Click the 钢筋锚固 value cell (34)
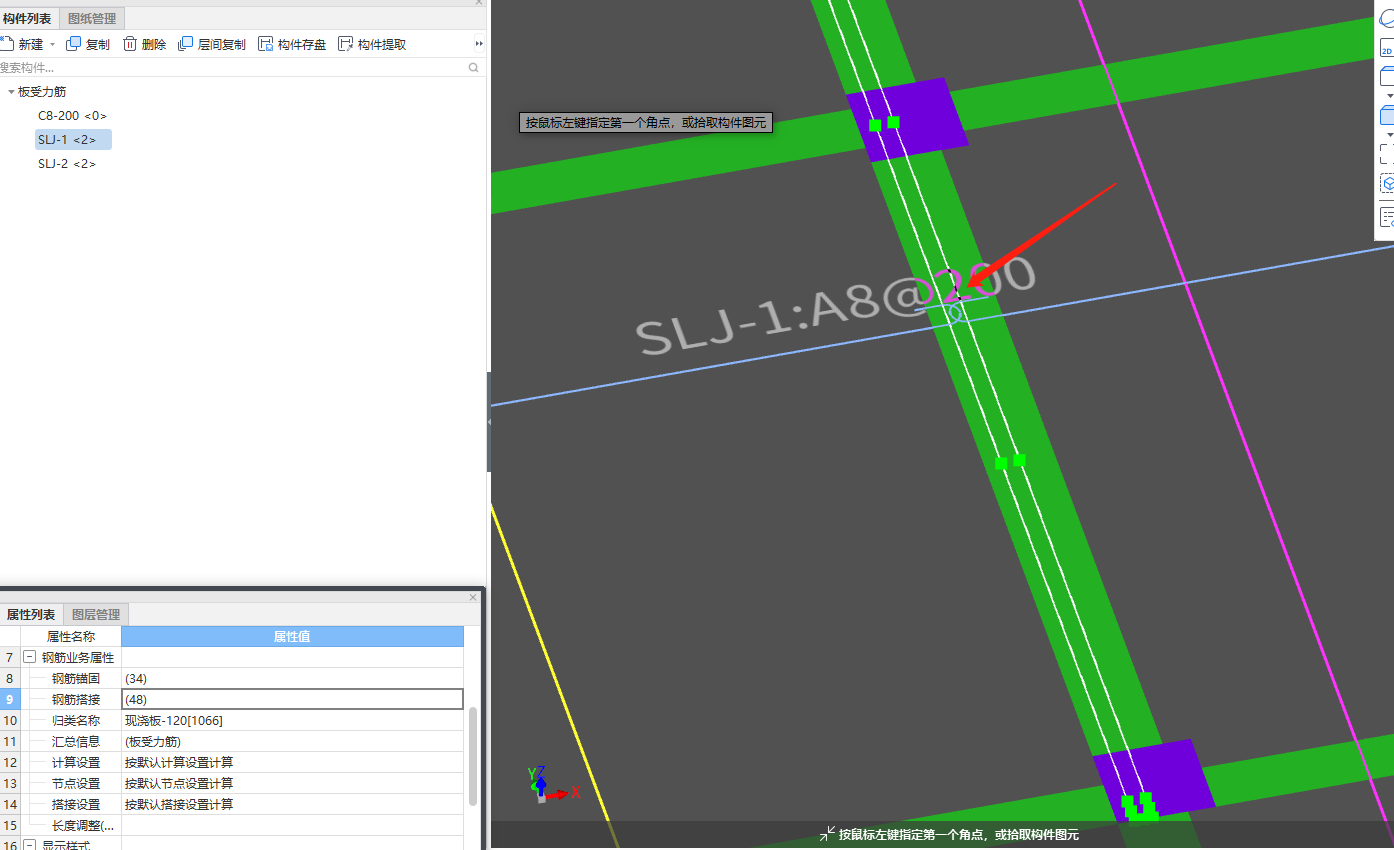The image size is (1394, 850). (292, 678)
